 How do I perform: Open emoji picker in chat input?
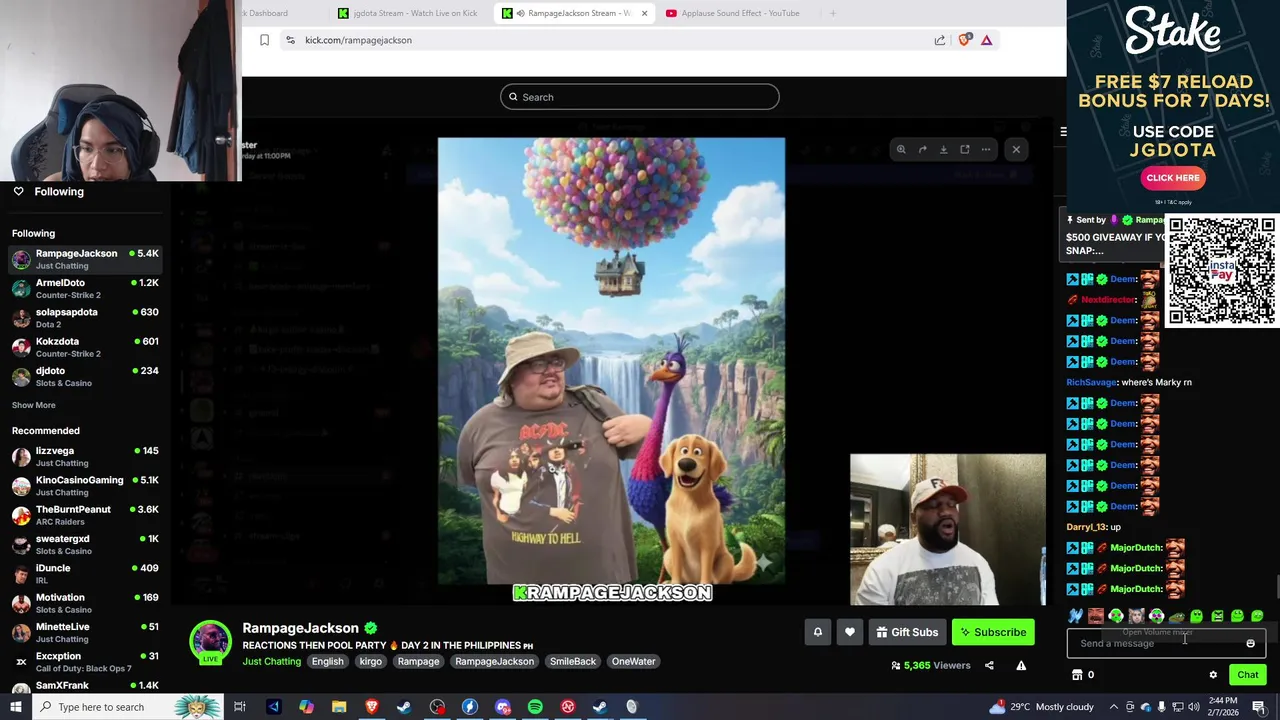(x=1250, y=643)
